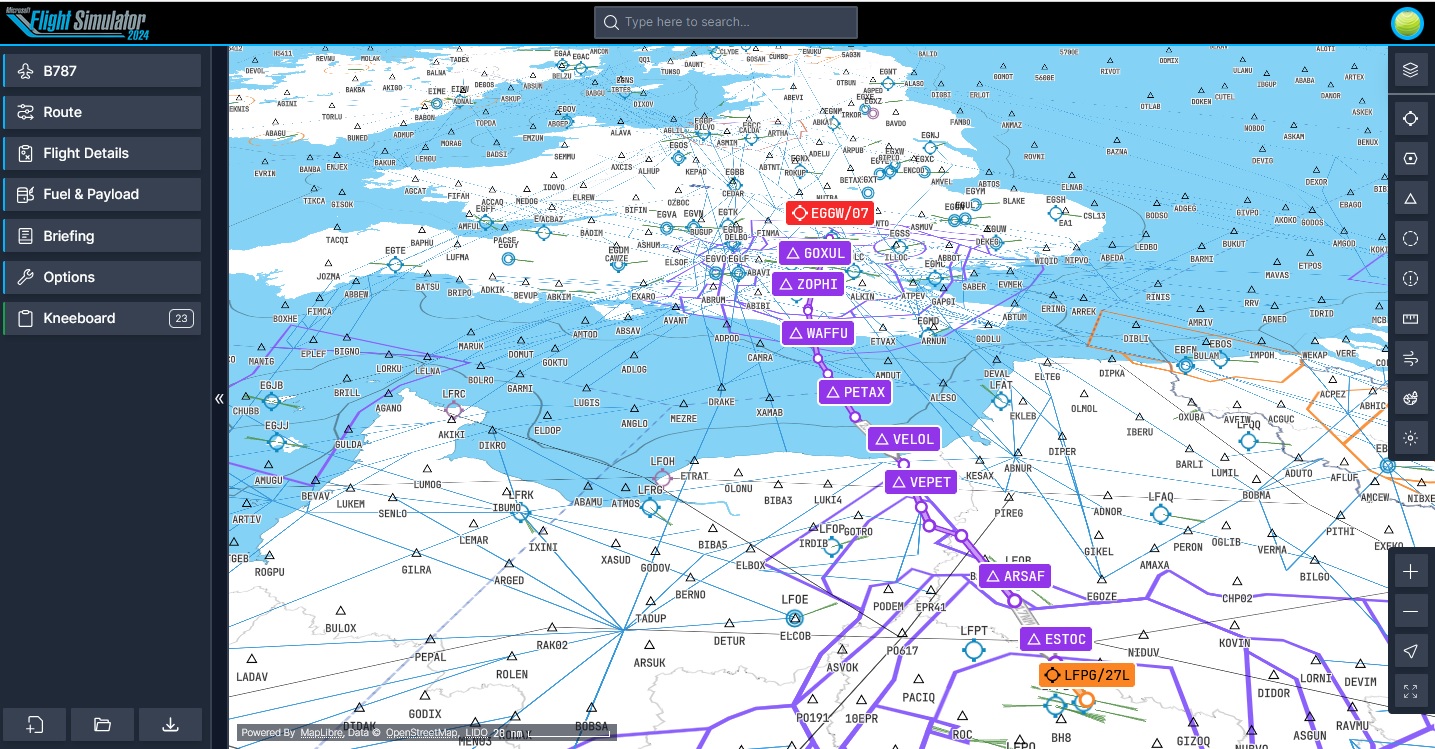Toggle the wind layer icon

pyautogui.click(x=1410, y=358)
